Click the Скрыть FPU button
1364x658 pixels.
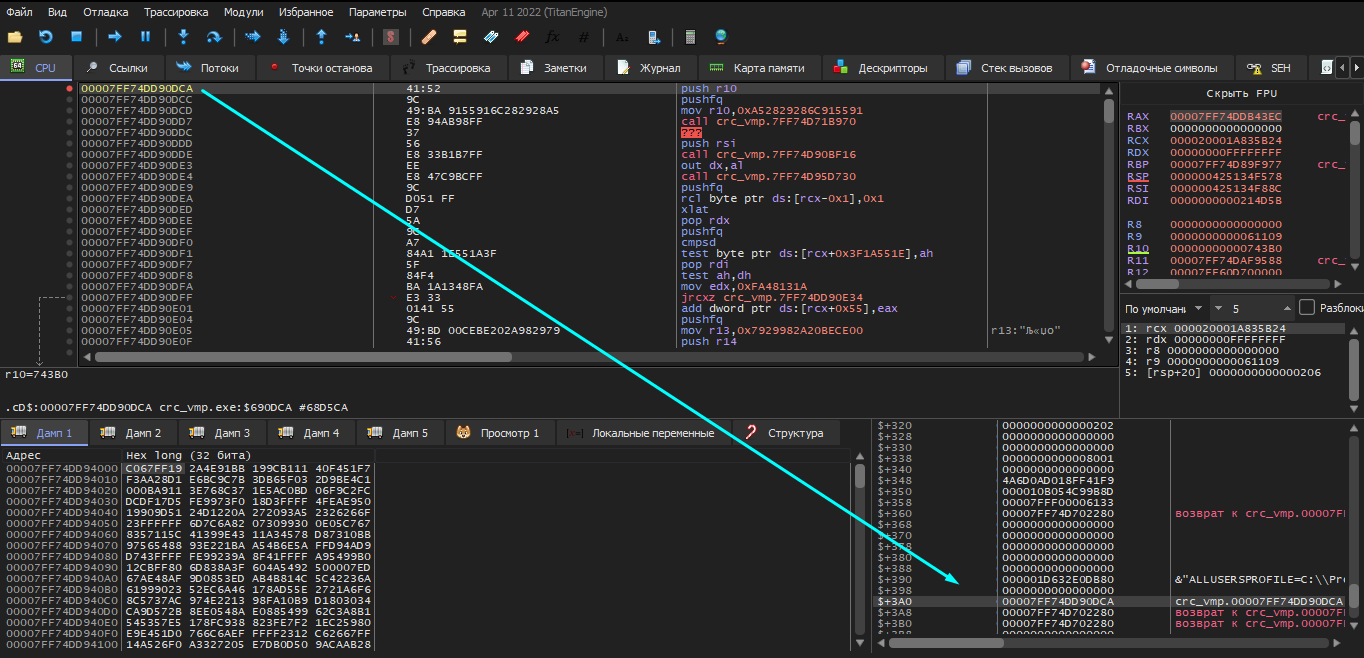point(1241,94)
